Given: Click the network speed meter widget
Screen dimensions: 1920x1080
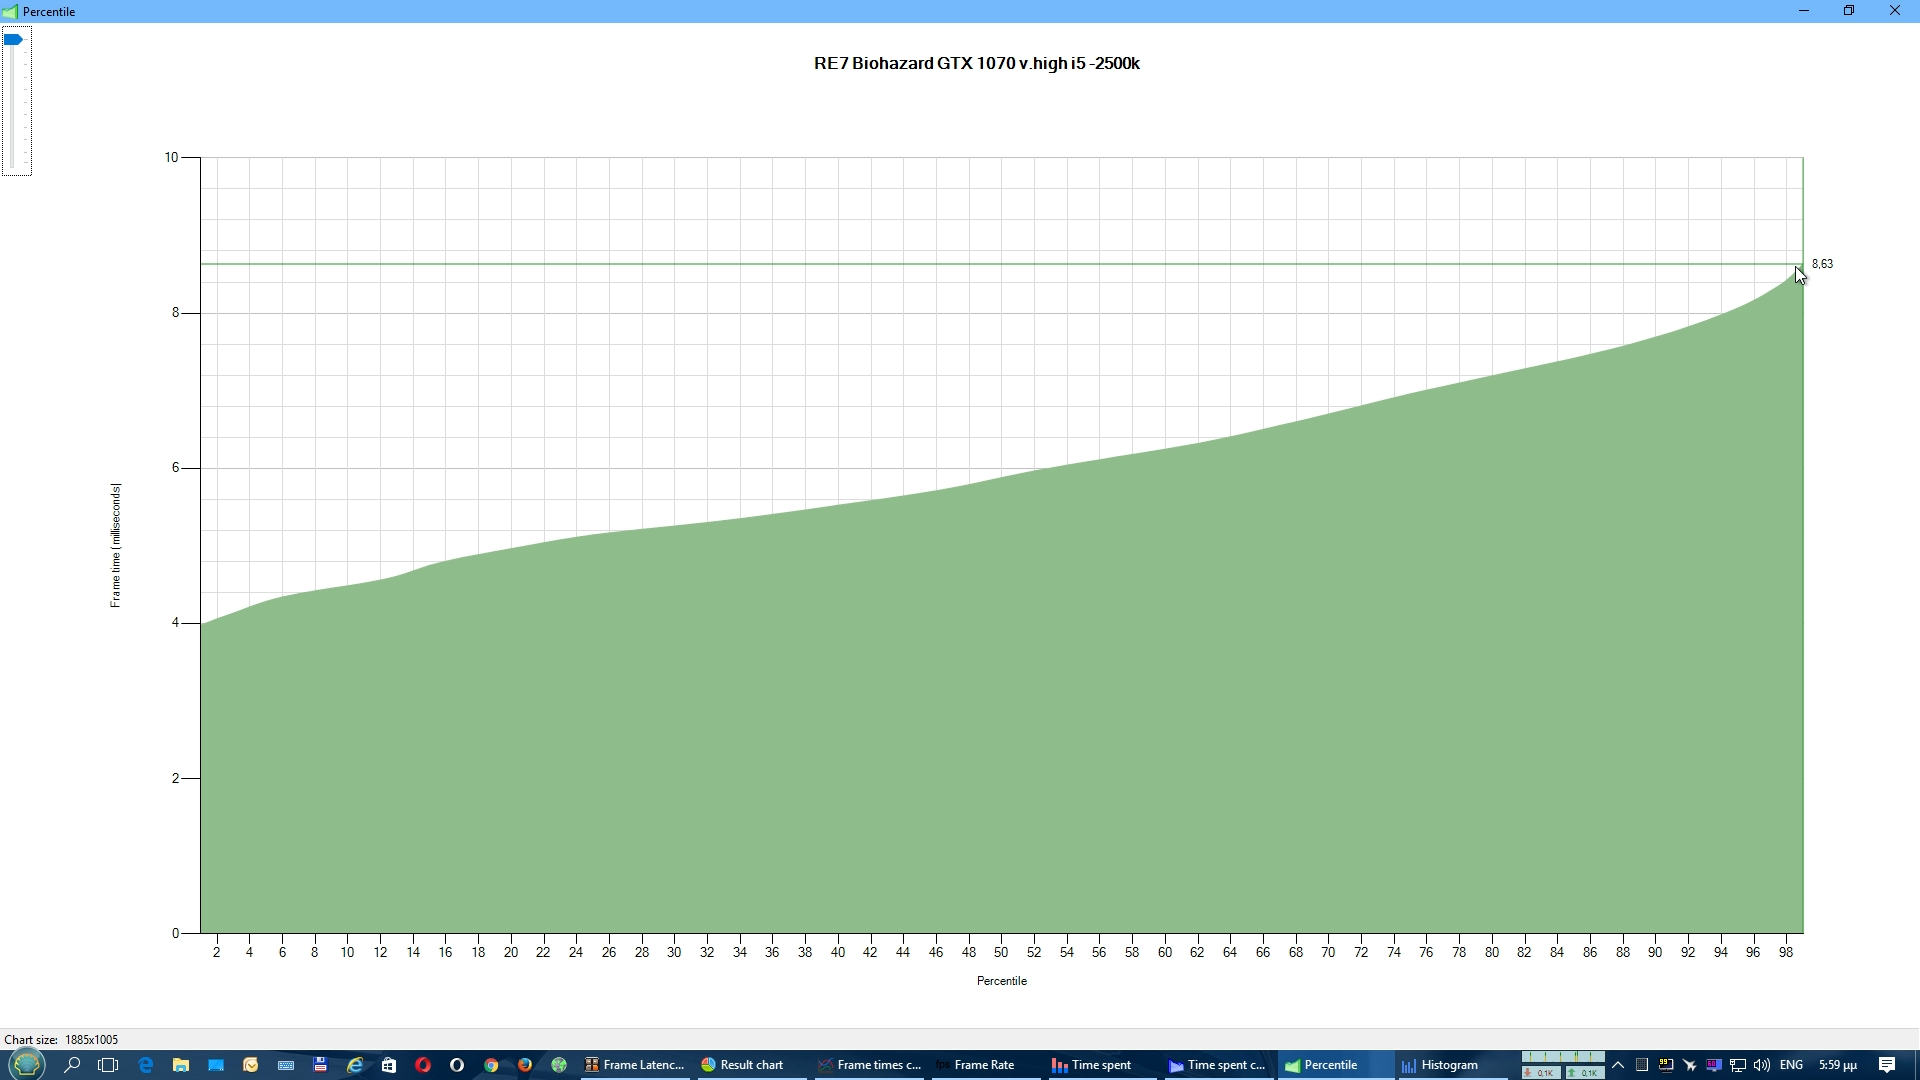Looking at the screenshot, I should tap(1563, 1065).
